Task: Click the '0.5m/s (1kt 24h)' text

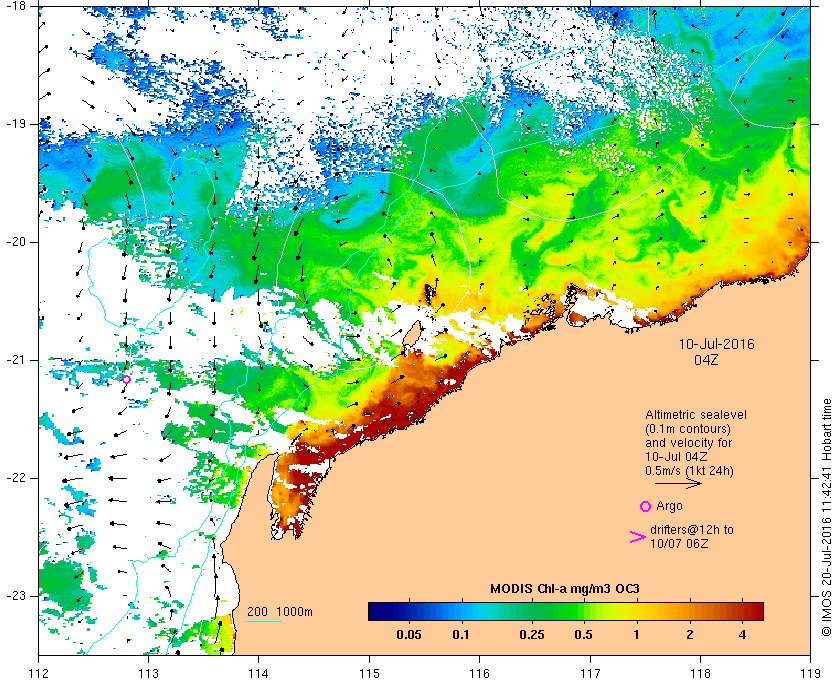Action: pyautogui.click(x=689, y=471)
